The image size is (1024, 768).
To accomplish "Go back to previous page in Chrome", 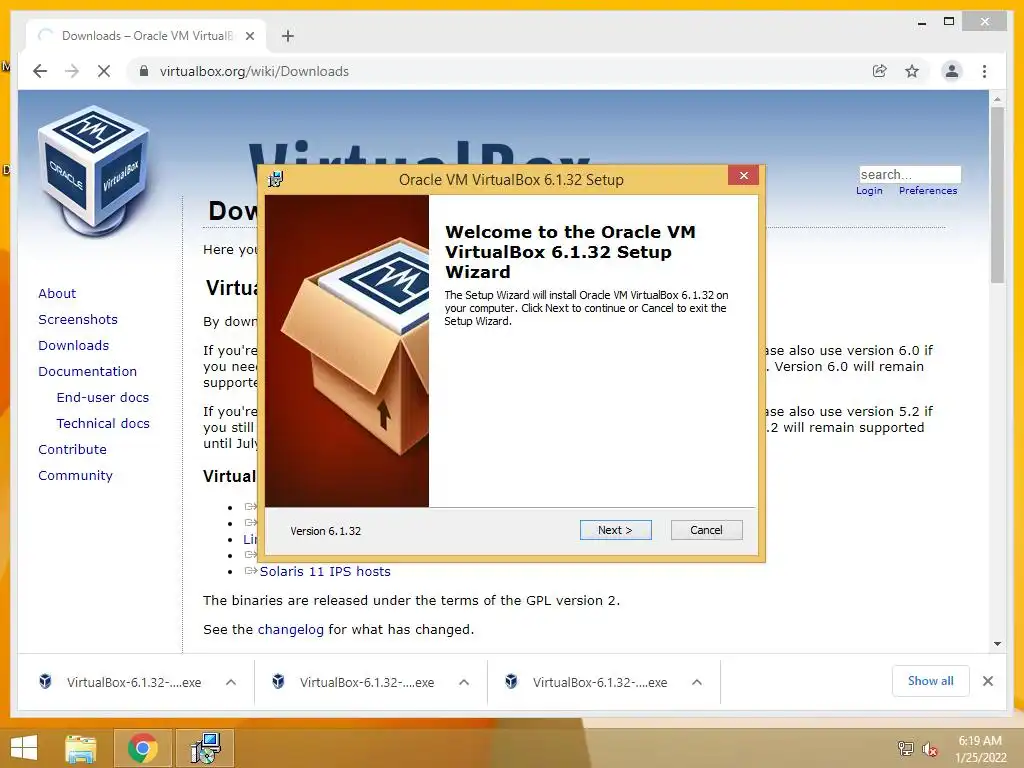I will 40,71.
